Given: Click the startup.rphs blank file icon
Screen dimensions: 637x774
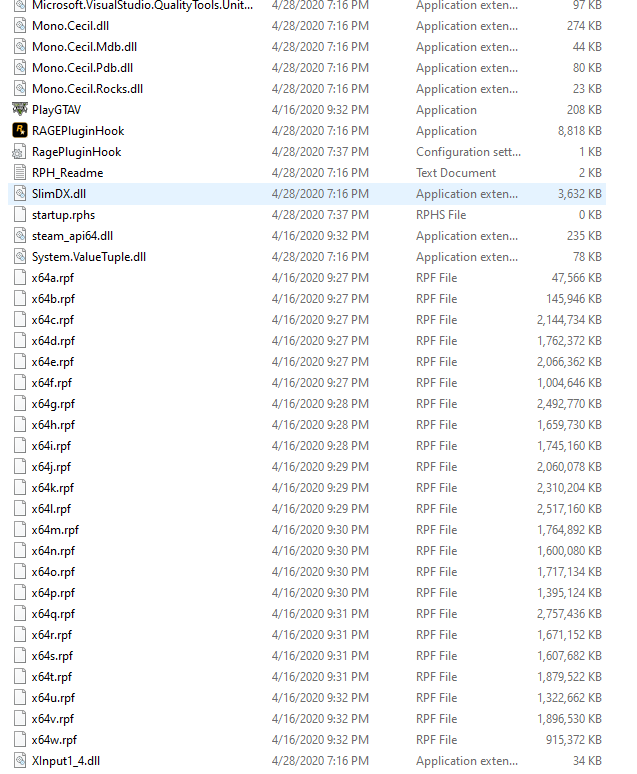Looking at the screenshot, I should [x=20, y=214].
